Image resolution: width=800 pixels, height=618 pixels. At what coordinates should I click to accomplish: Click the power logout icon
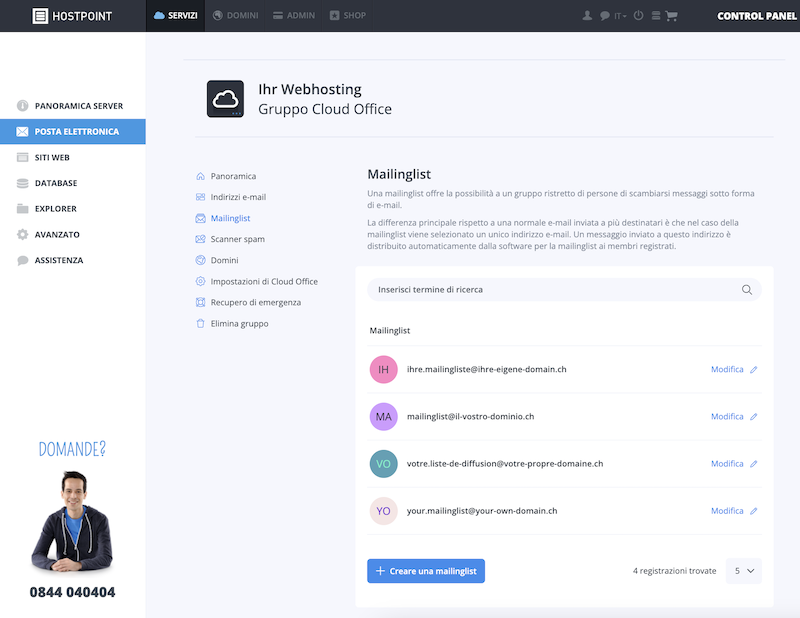(638, 15)
